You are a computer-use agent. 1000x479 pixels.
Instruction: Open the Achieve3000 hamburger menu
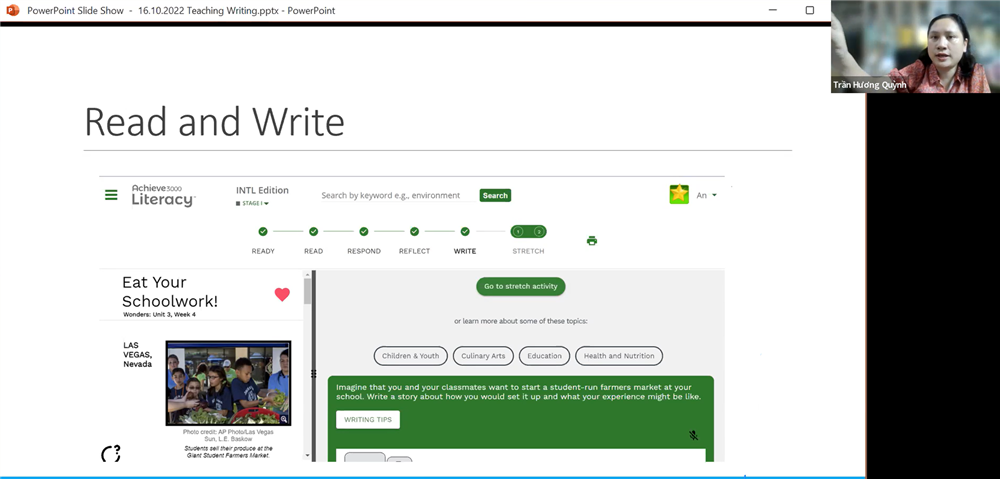coord(111,195)
